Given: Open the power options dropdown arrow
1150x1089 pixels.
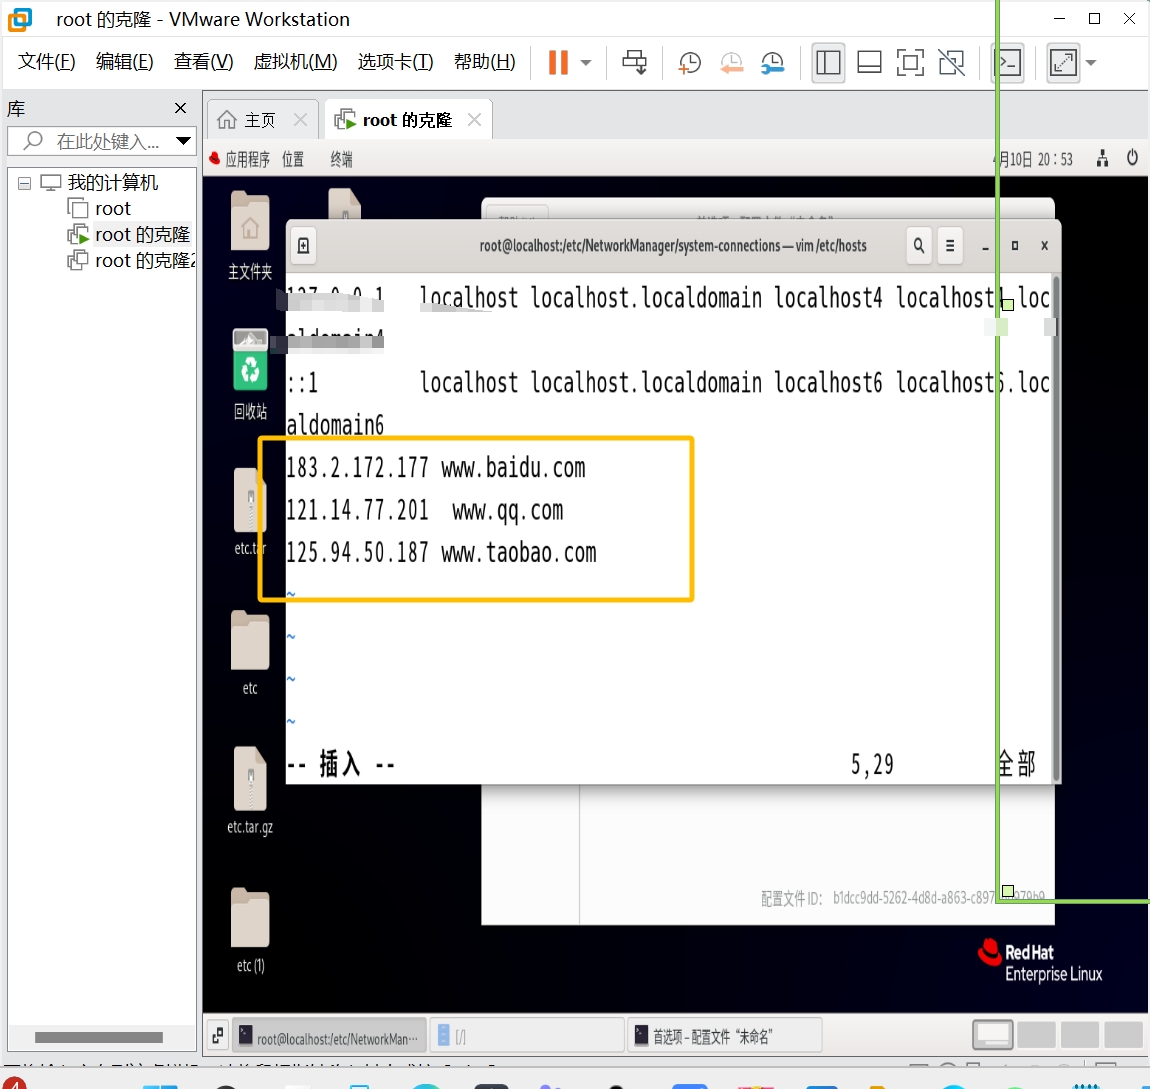Looking at the screenshot, I should coord(586,63).
